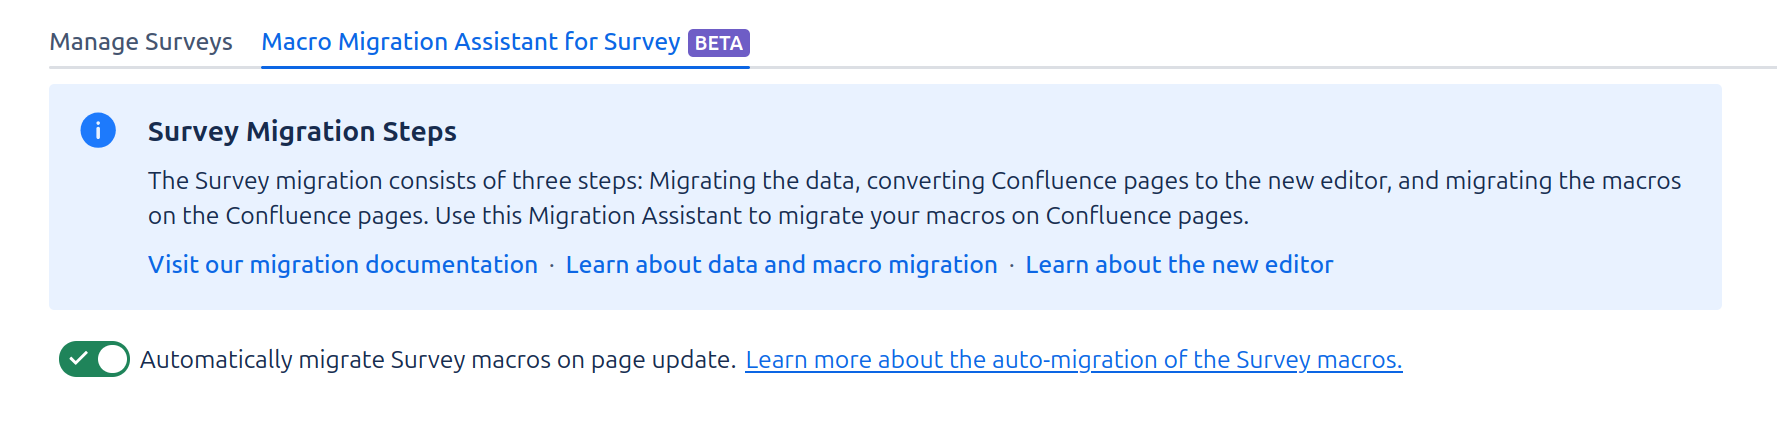The image size is (1777, 439).
Task: Click the BETA badge on the tab
Action: (x=718, y=43)
